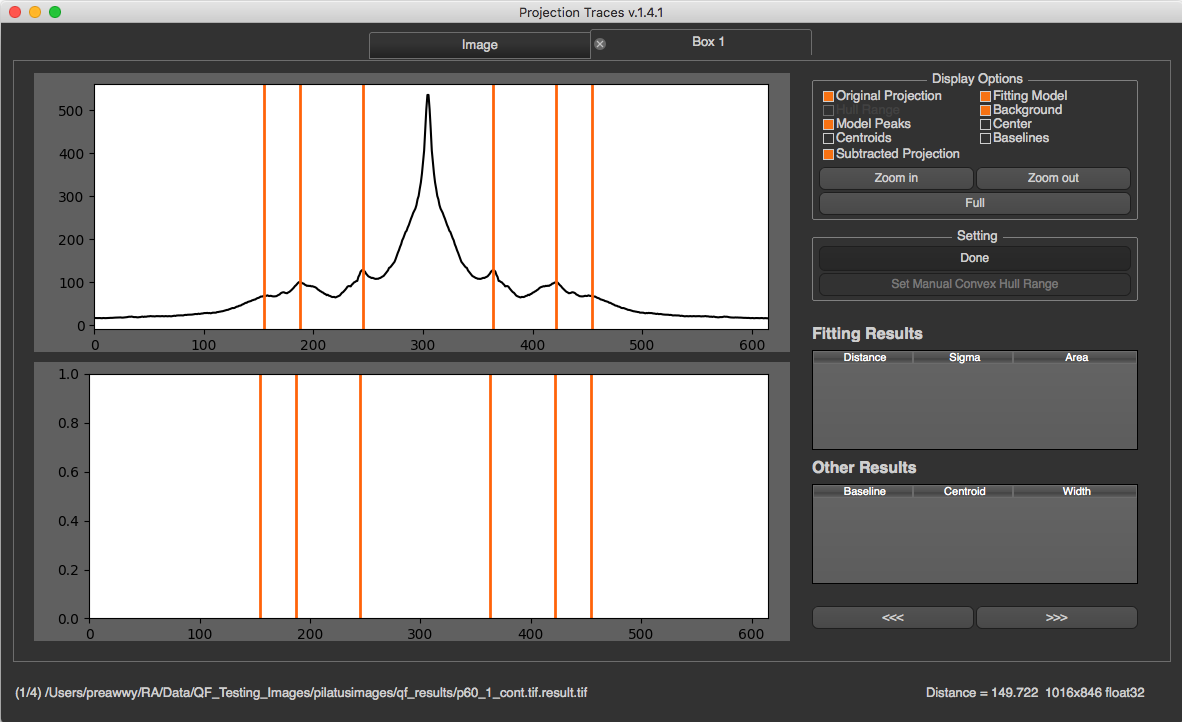Close the Box 1 tab
1182x722 pixels.
[600, 44]
